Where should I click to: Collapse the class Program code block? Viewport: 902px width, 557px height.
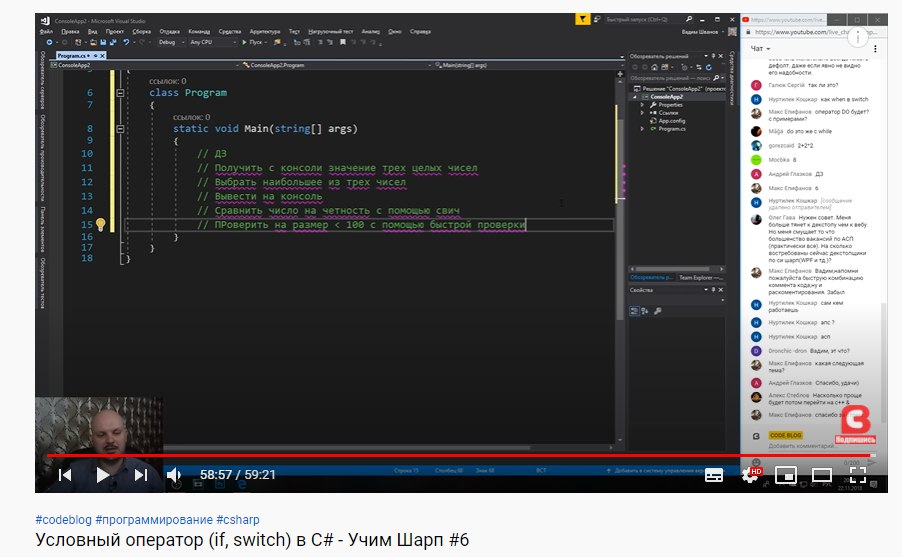click(x=120, y=93)
